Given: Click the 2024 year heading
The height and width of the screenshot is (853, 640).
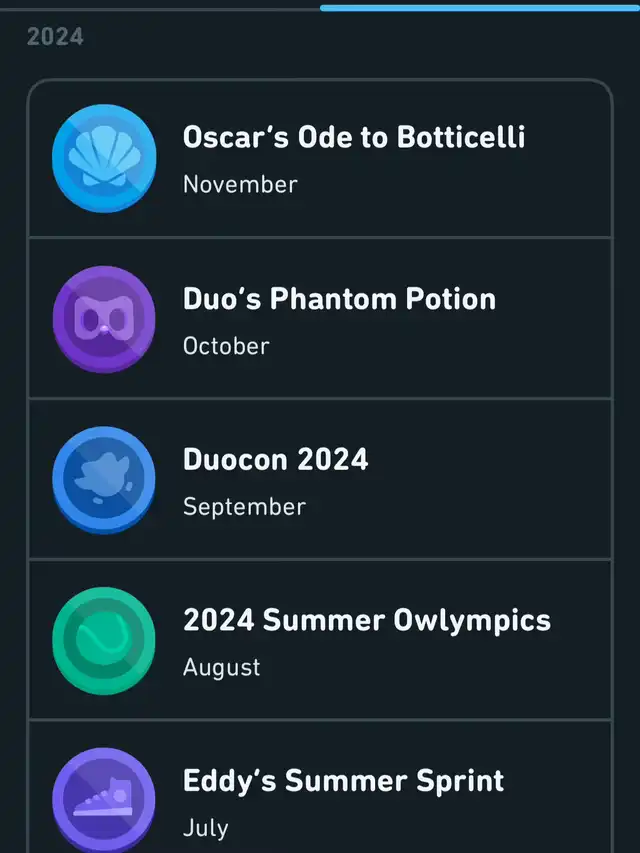Looking at the screenshot, I should pyautogui.click(x=55, y=37).
